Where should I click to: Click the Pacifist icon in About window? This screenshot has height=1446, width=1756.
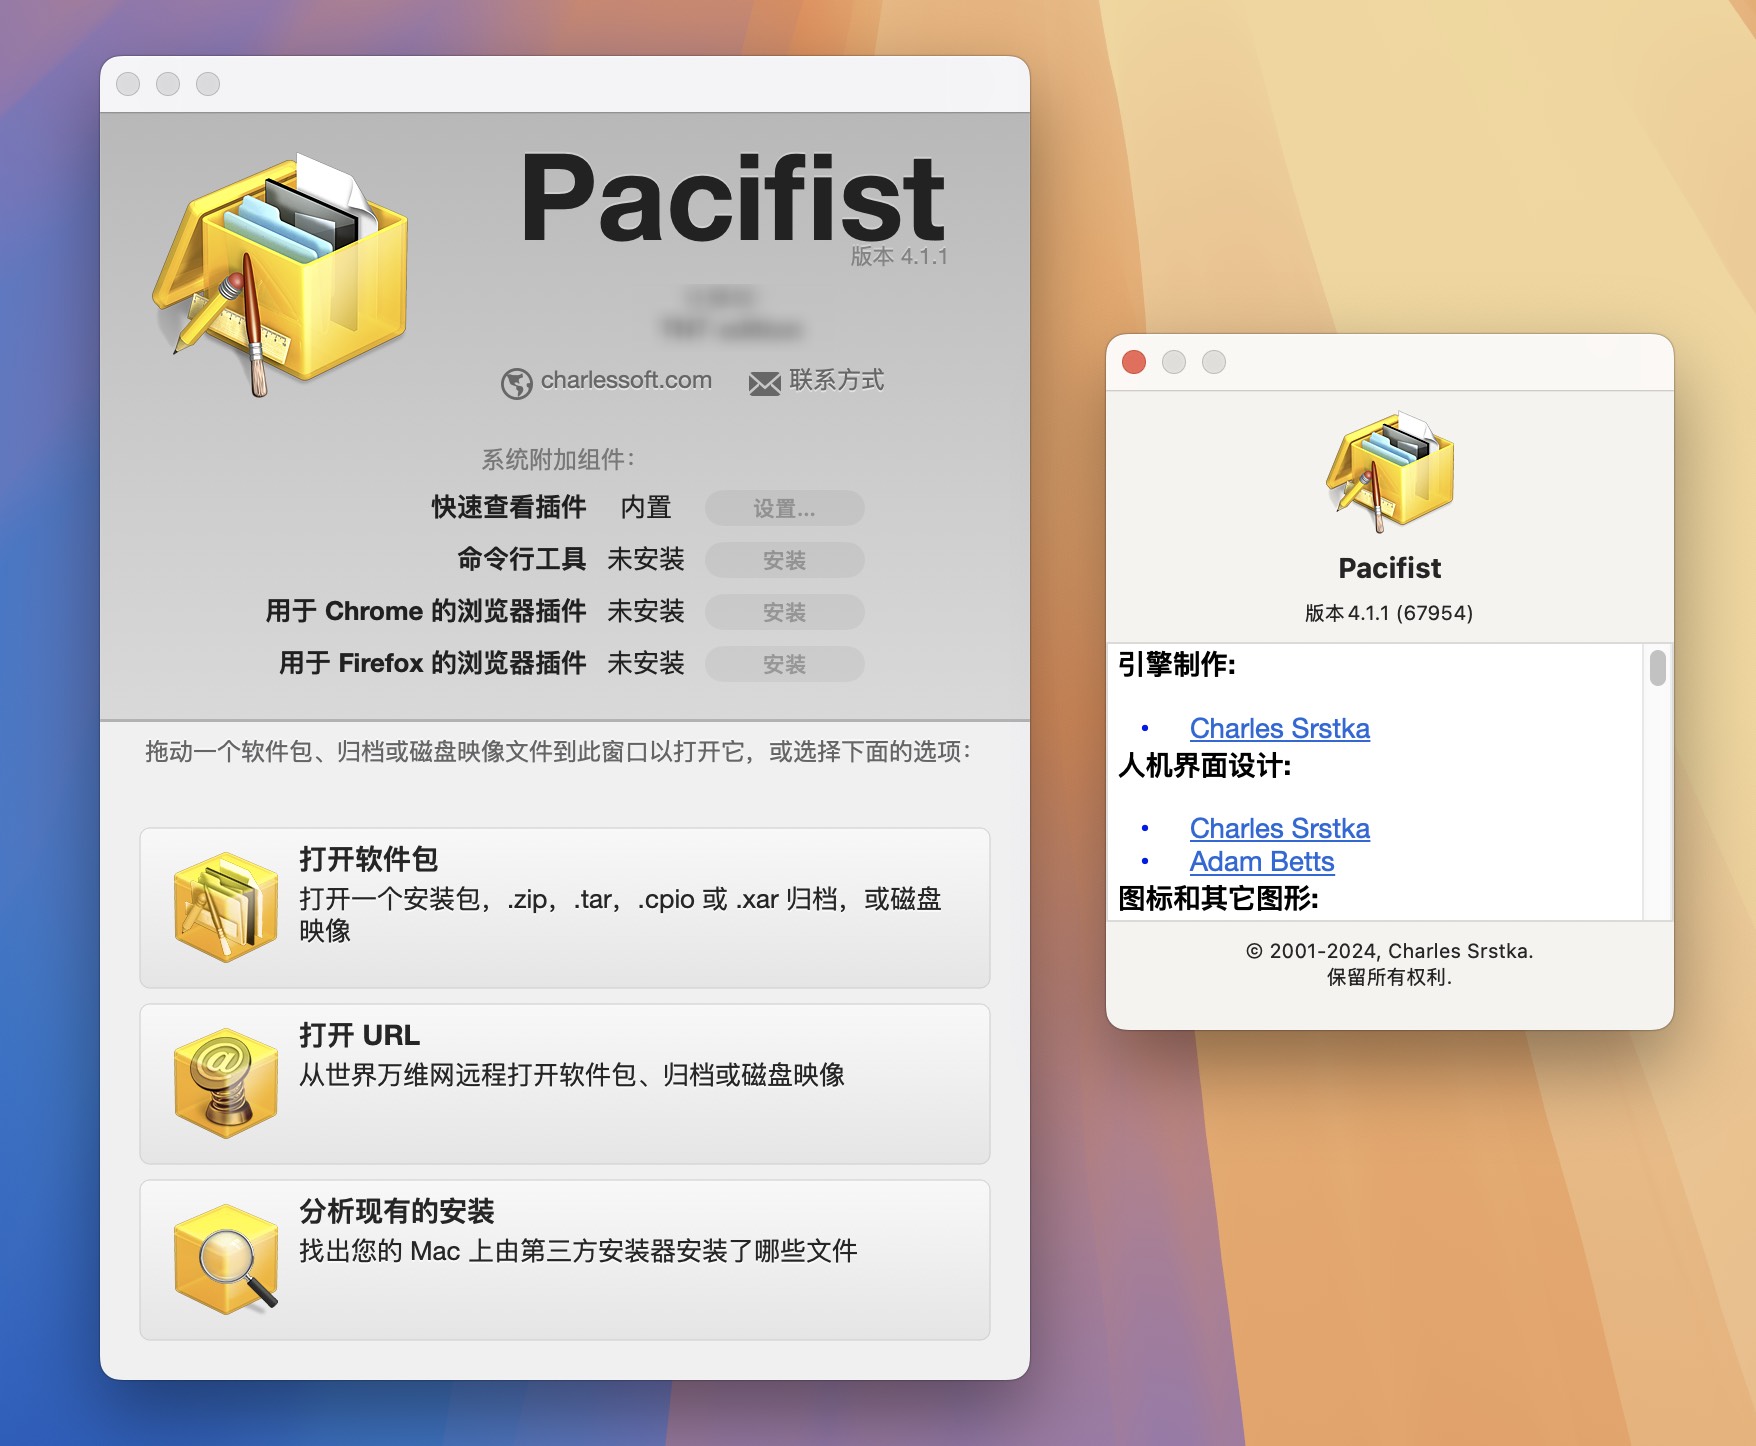1390,471
